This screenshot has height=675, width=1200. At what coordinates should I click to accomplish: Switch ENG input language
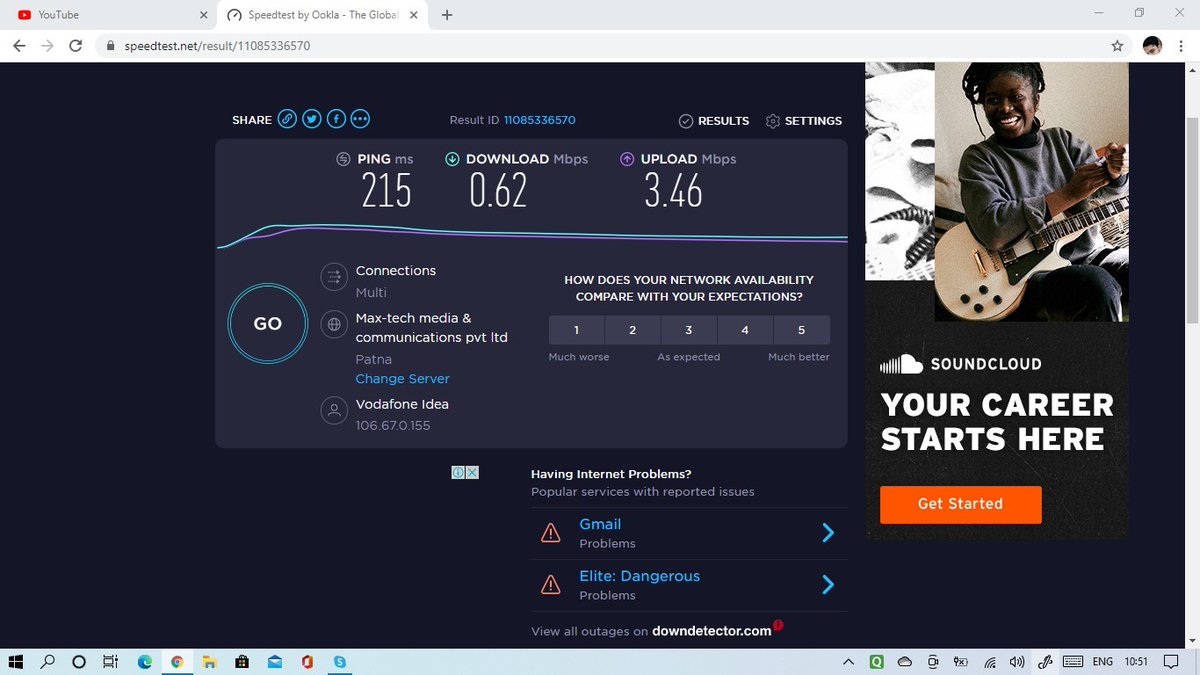coord(1102,662)
